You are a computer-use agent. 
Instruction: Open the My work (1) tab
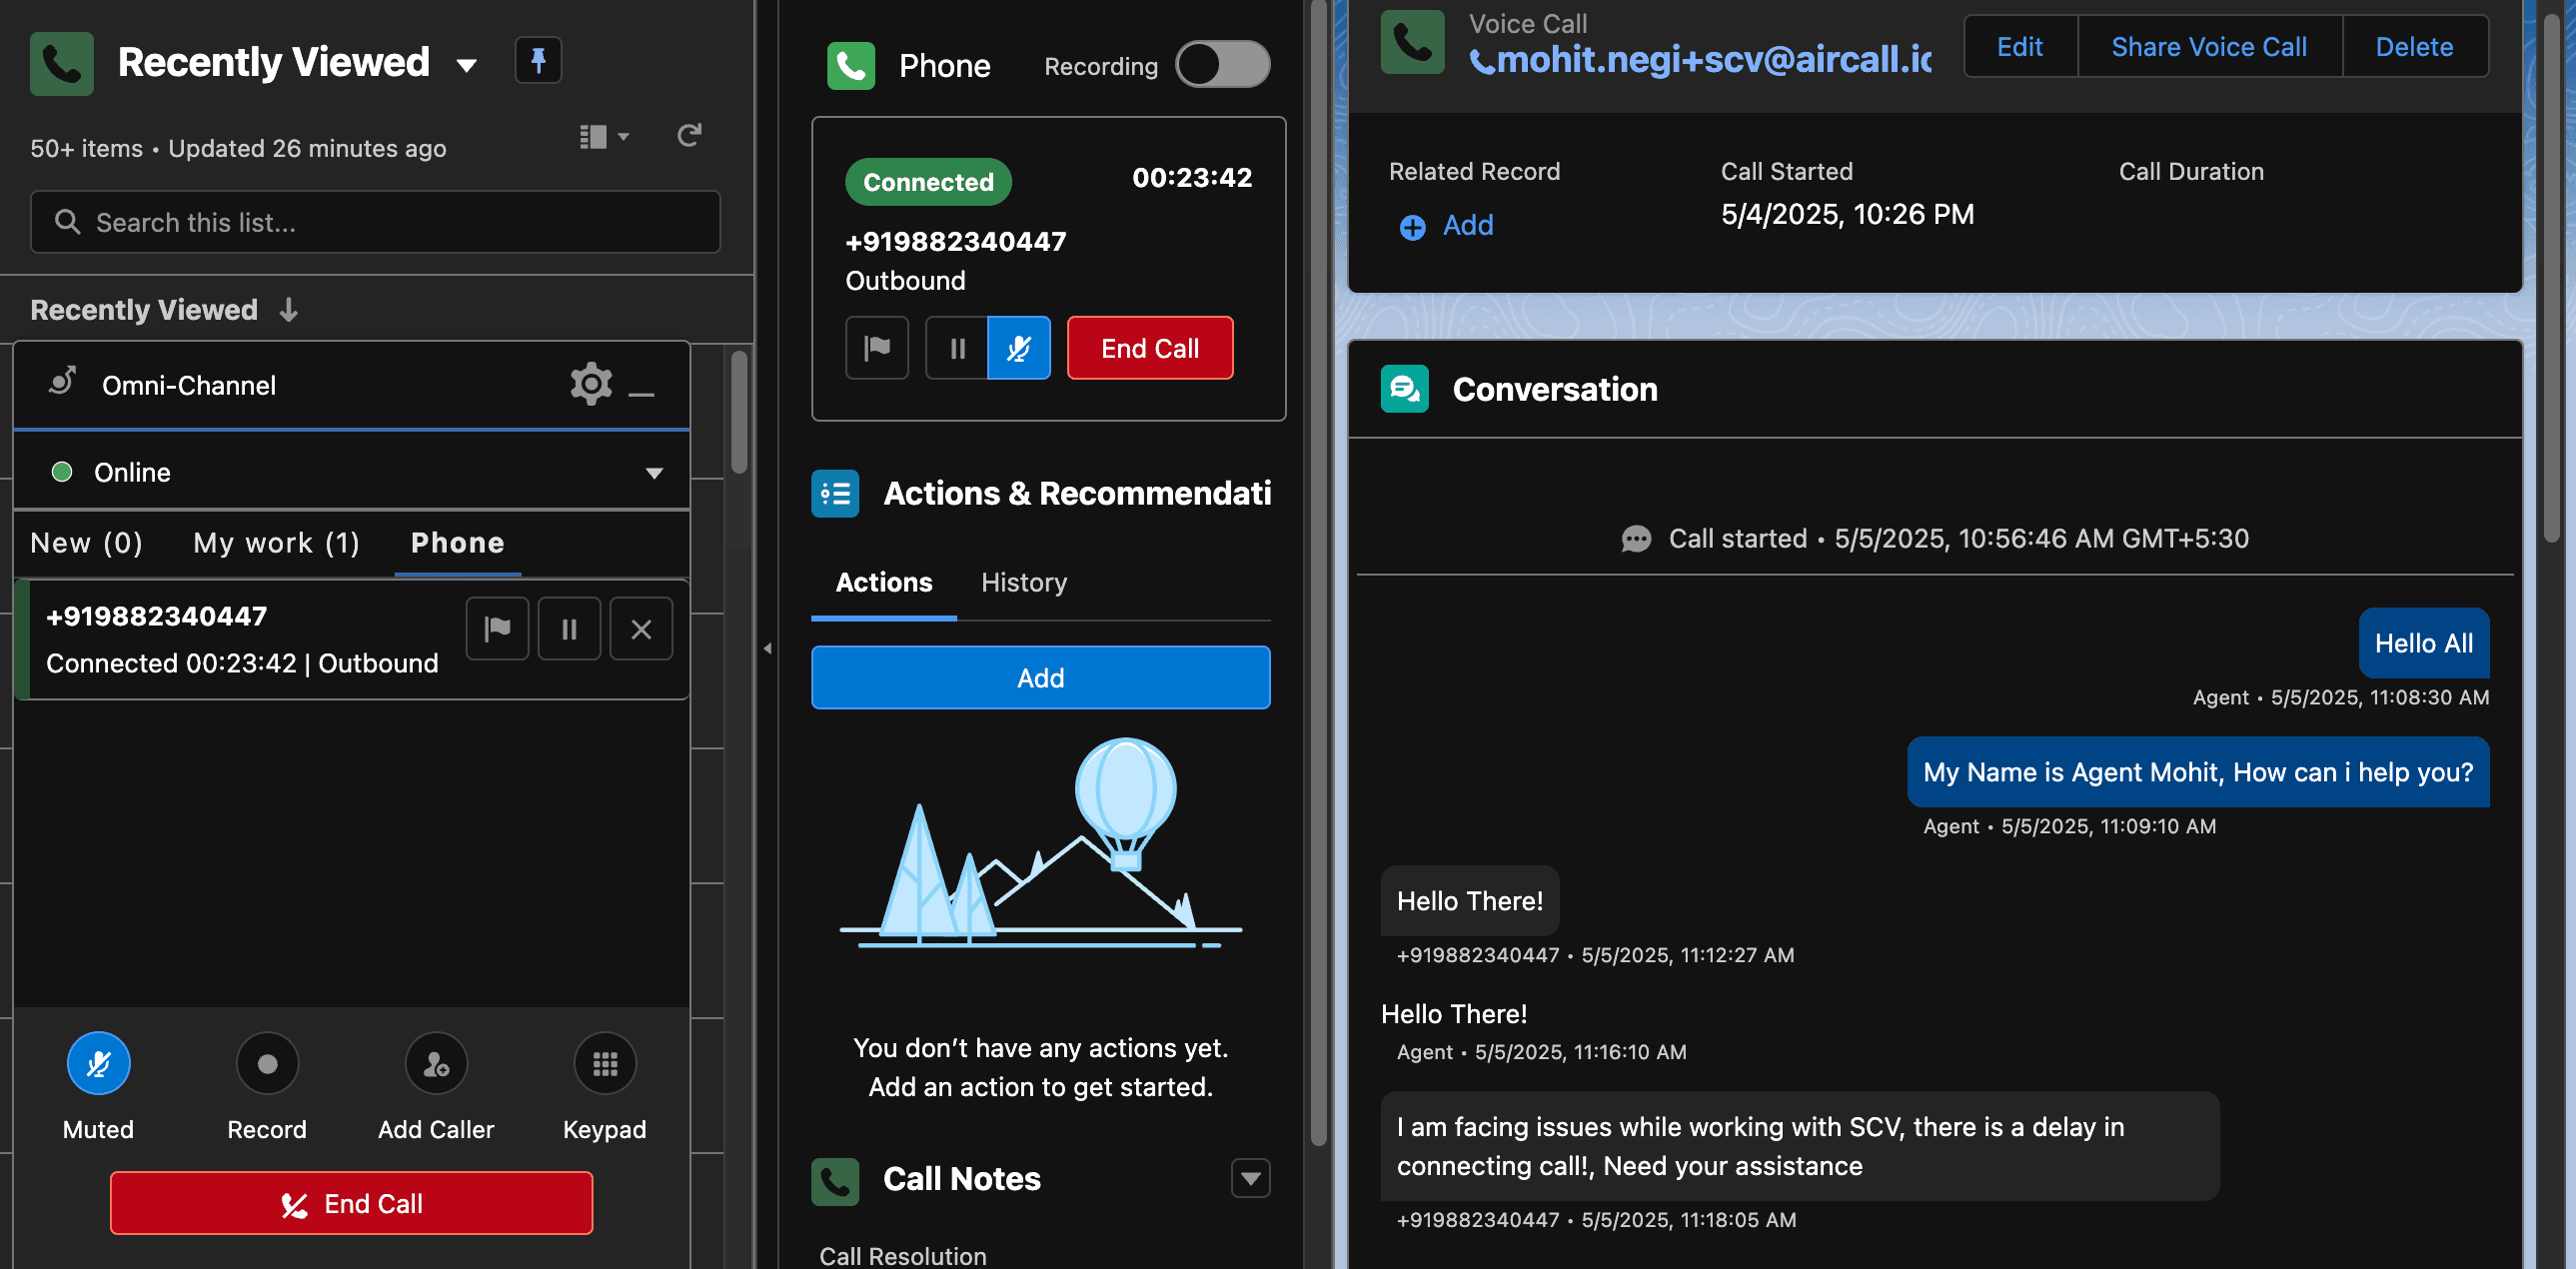(276, 542)
